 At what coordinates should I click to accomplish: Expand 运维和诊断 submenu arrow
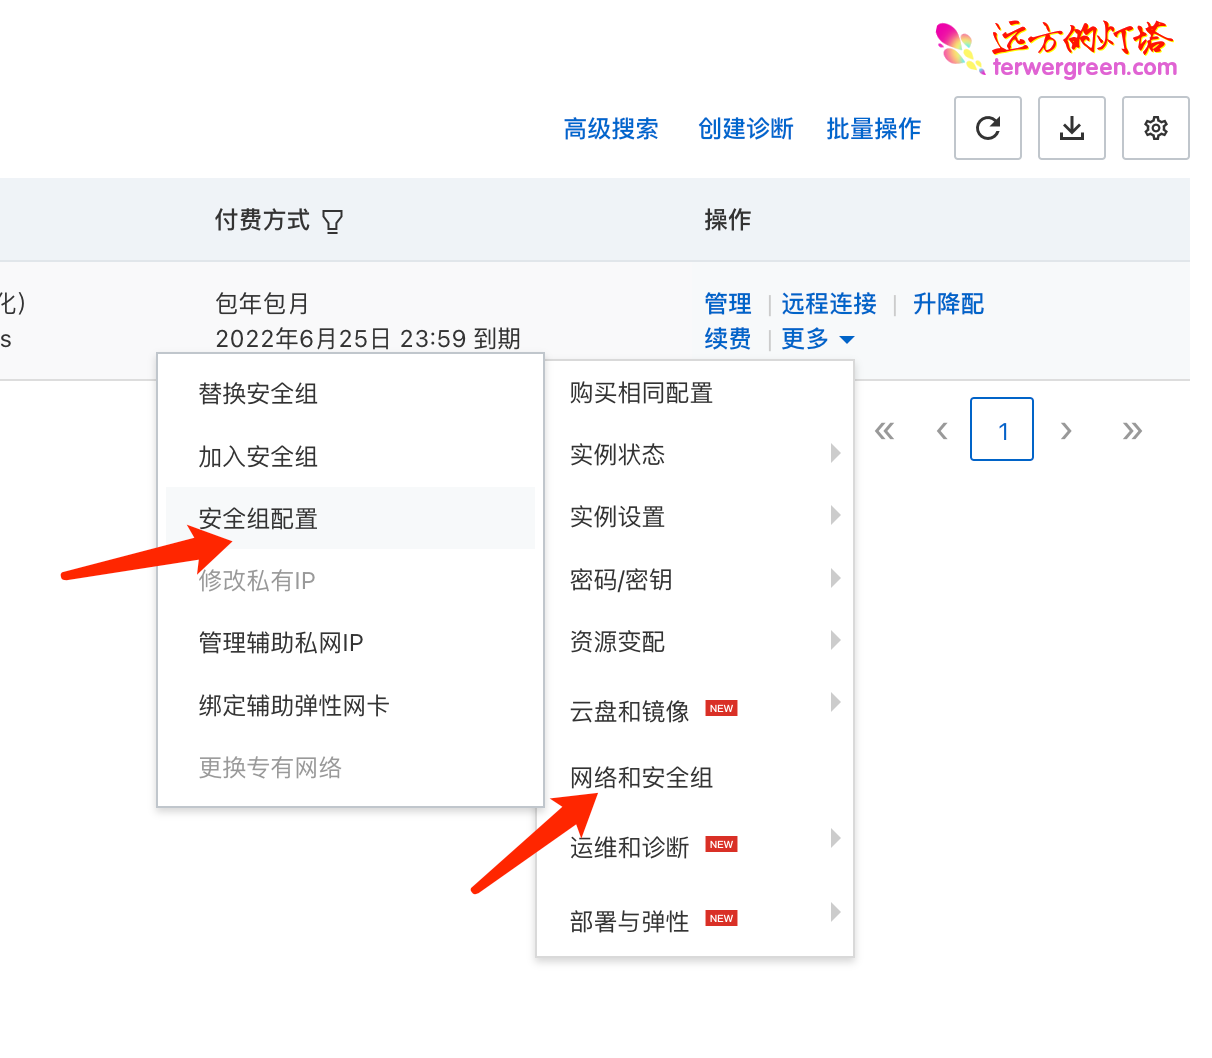point(835,839)
